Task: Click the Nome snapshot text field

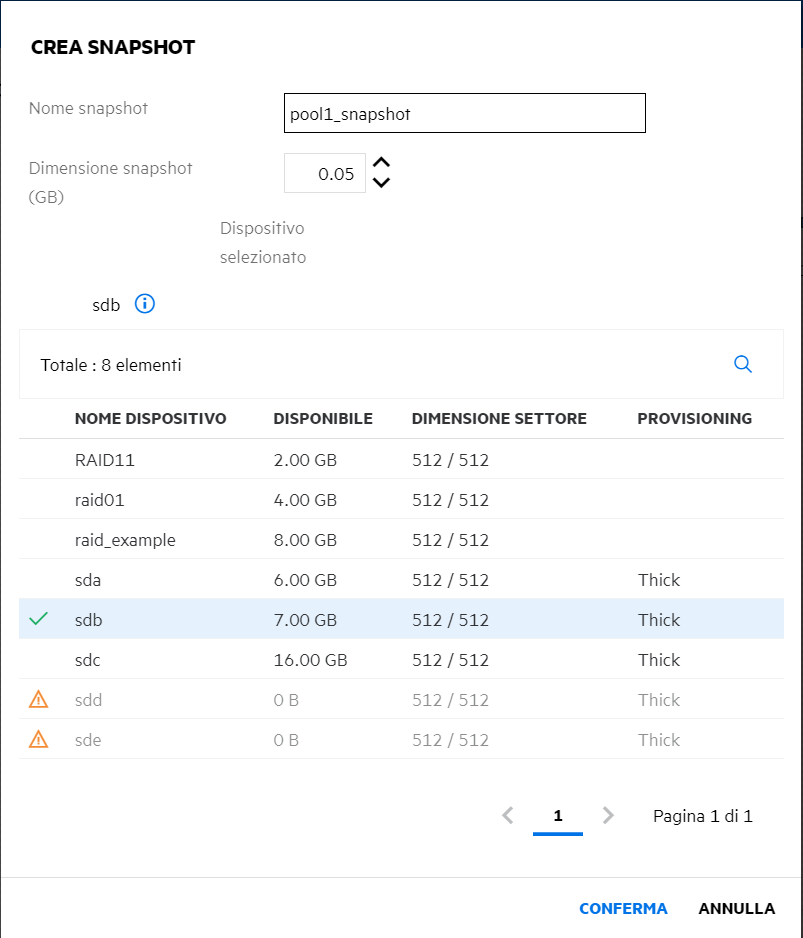Action: coord(465,114)
